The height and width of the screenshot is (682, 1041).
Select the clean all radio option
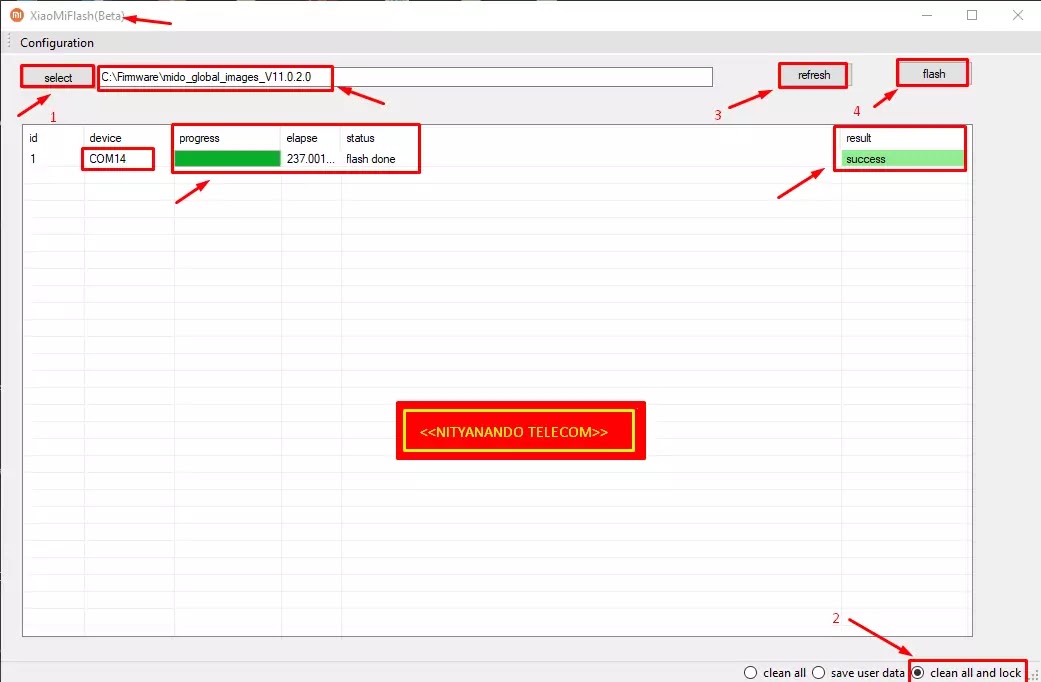tap(774, 673)
